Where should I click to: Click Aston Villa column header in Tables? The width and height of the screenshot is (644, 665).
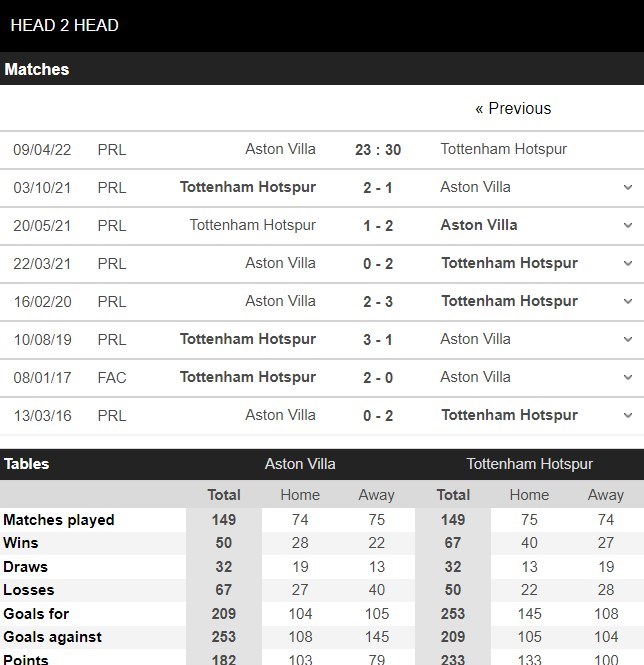300,464
